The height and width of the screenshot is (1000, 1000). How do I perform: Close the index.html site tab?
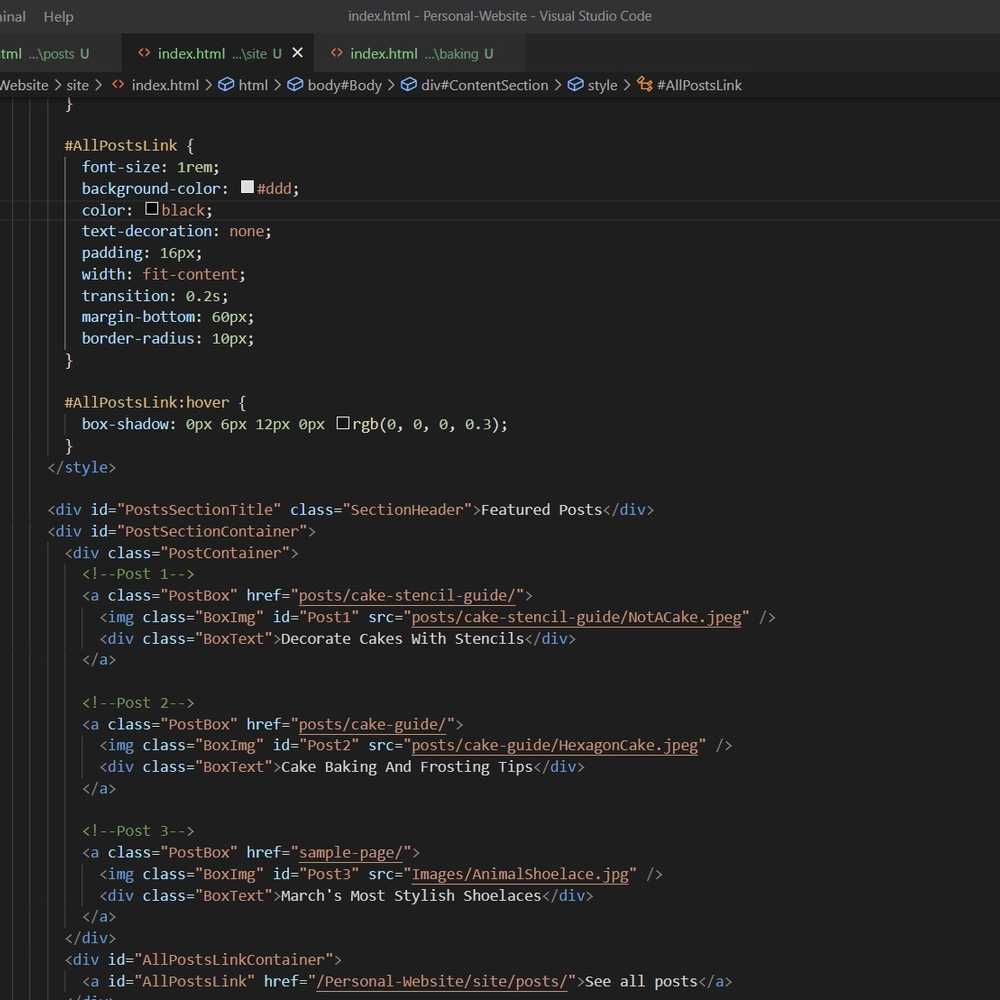pyautogui.click(x=297, y=53)
